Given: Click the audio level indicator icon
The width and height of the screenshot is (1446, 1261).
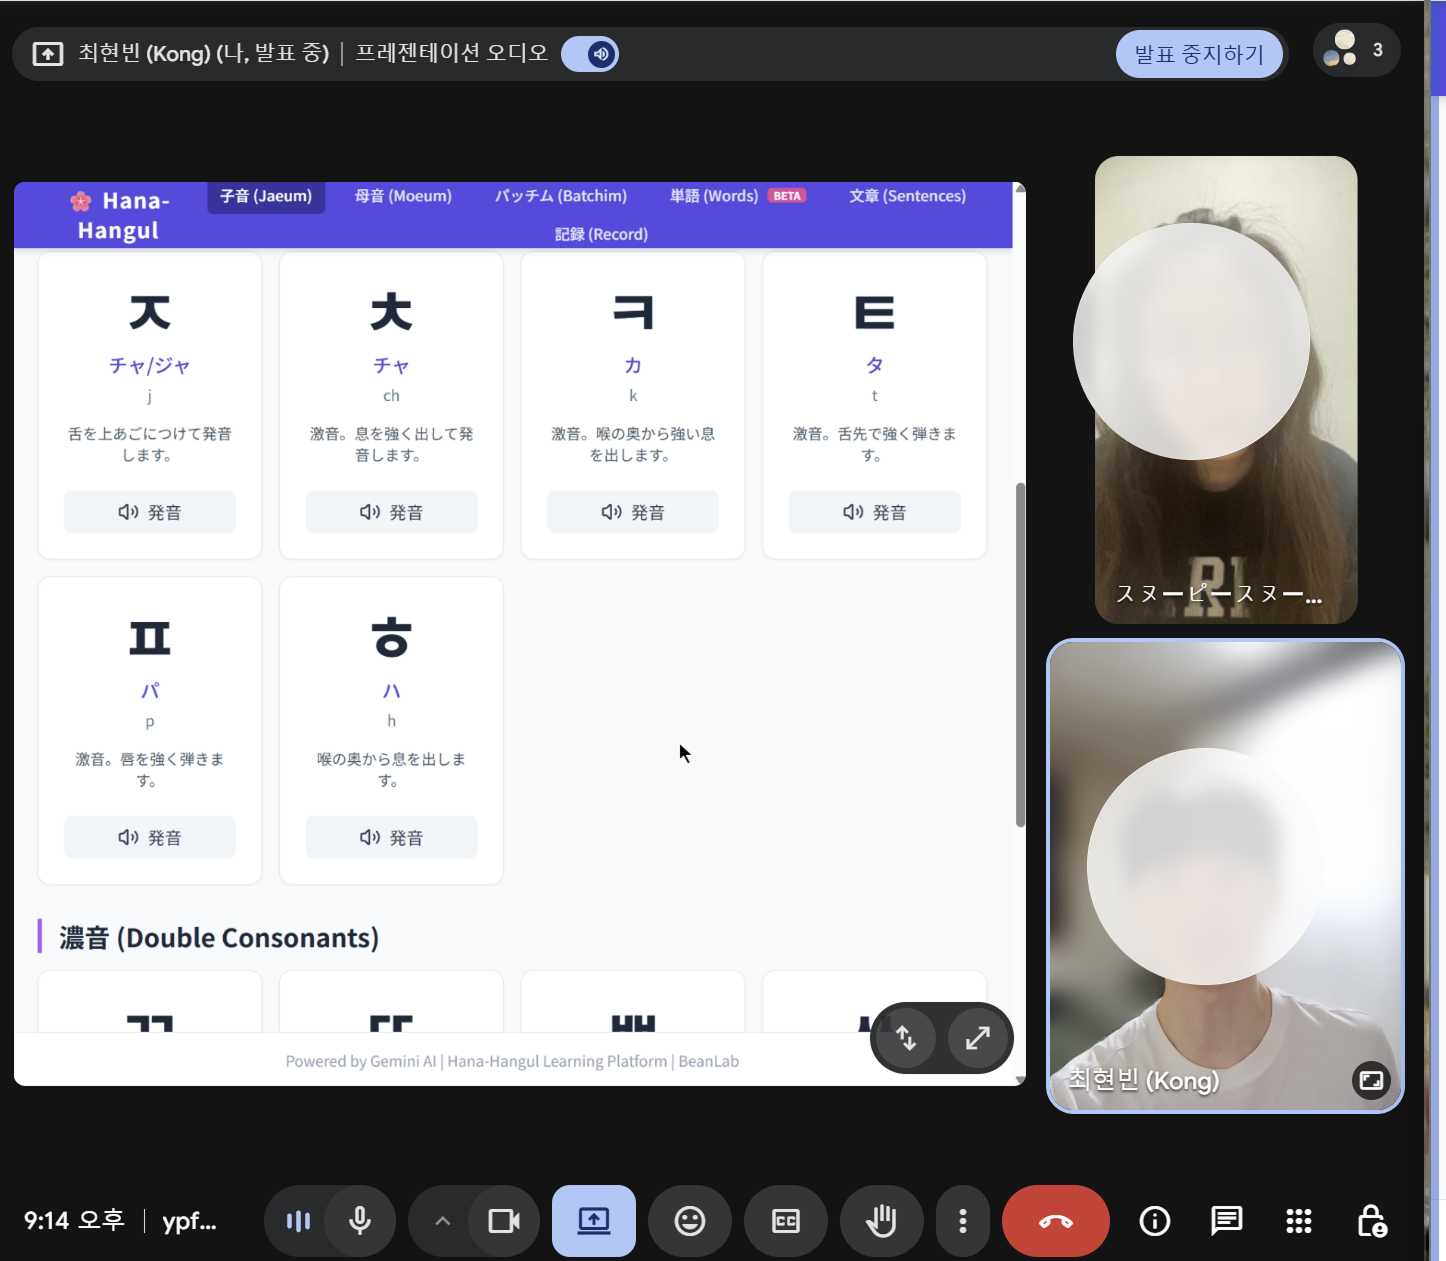Looking at the screenshot, I should 298,1221.
